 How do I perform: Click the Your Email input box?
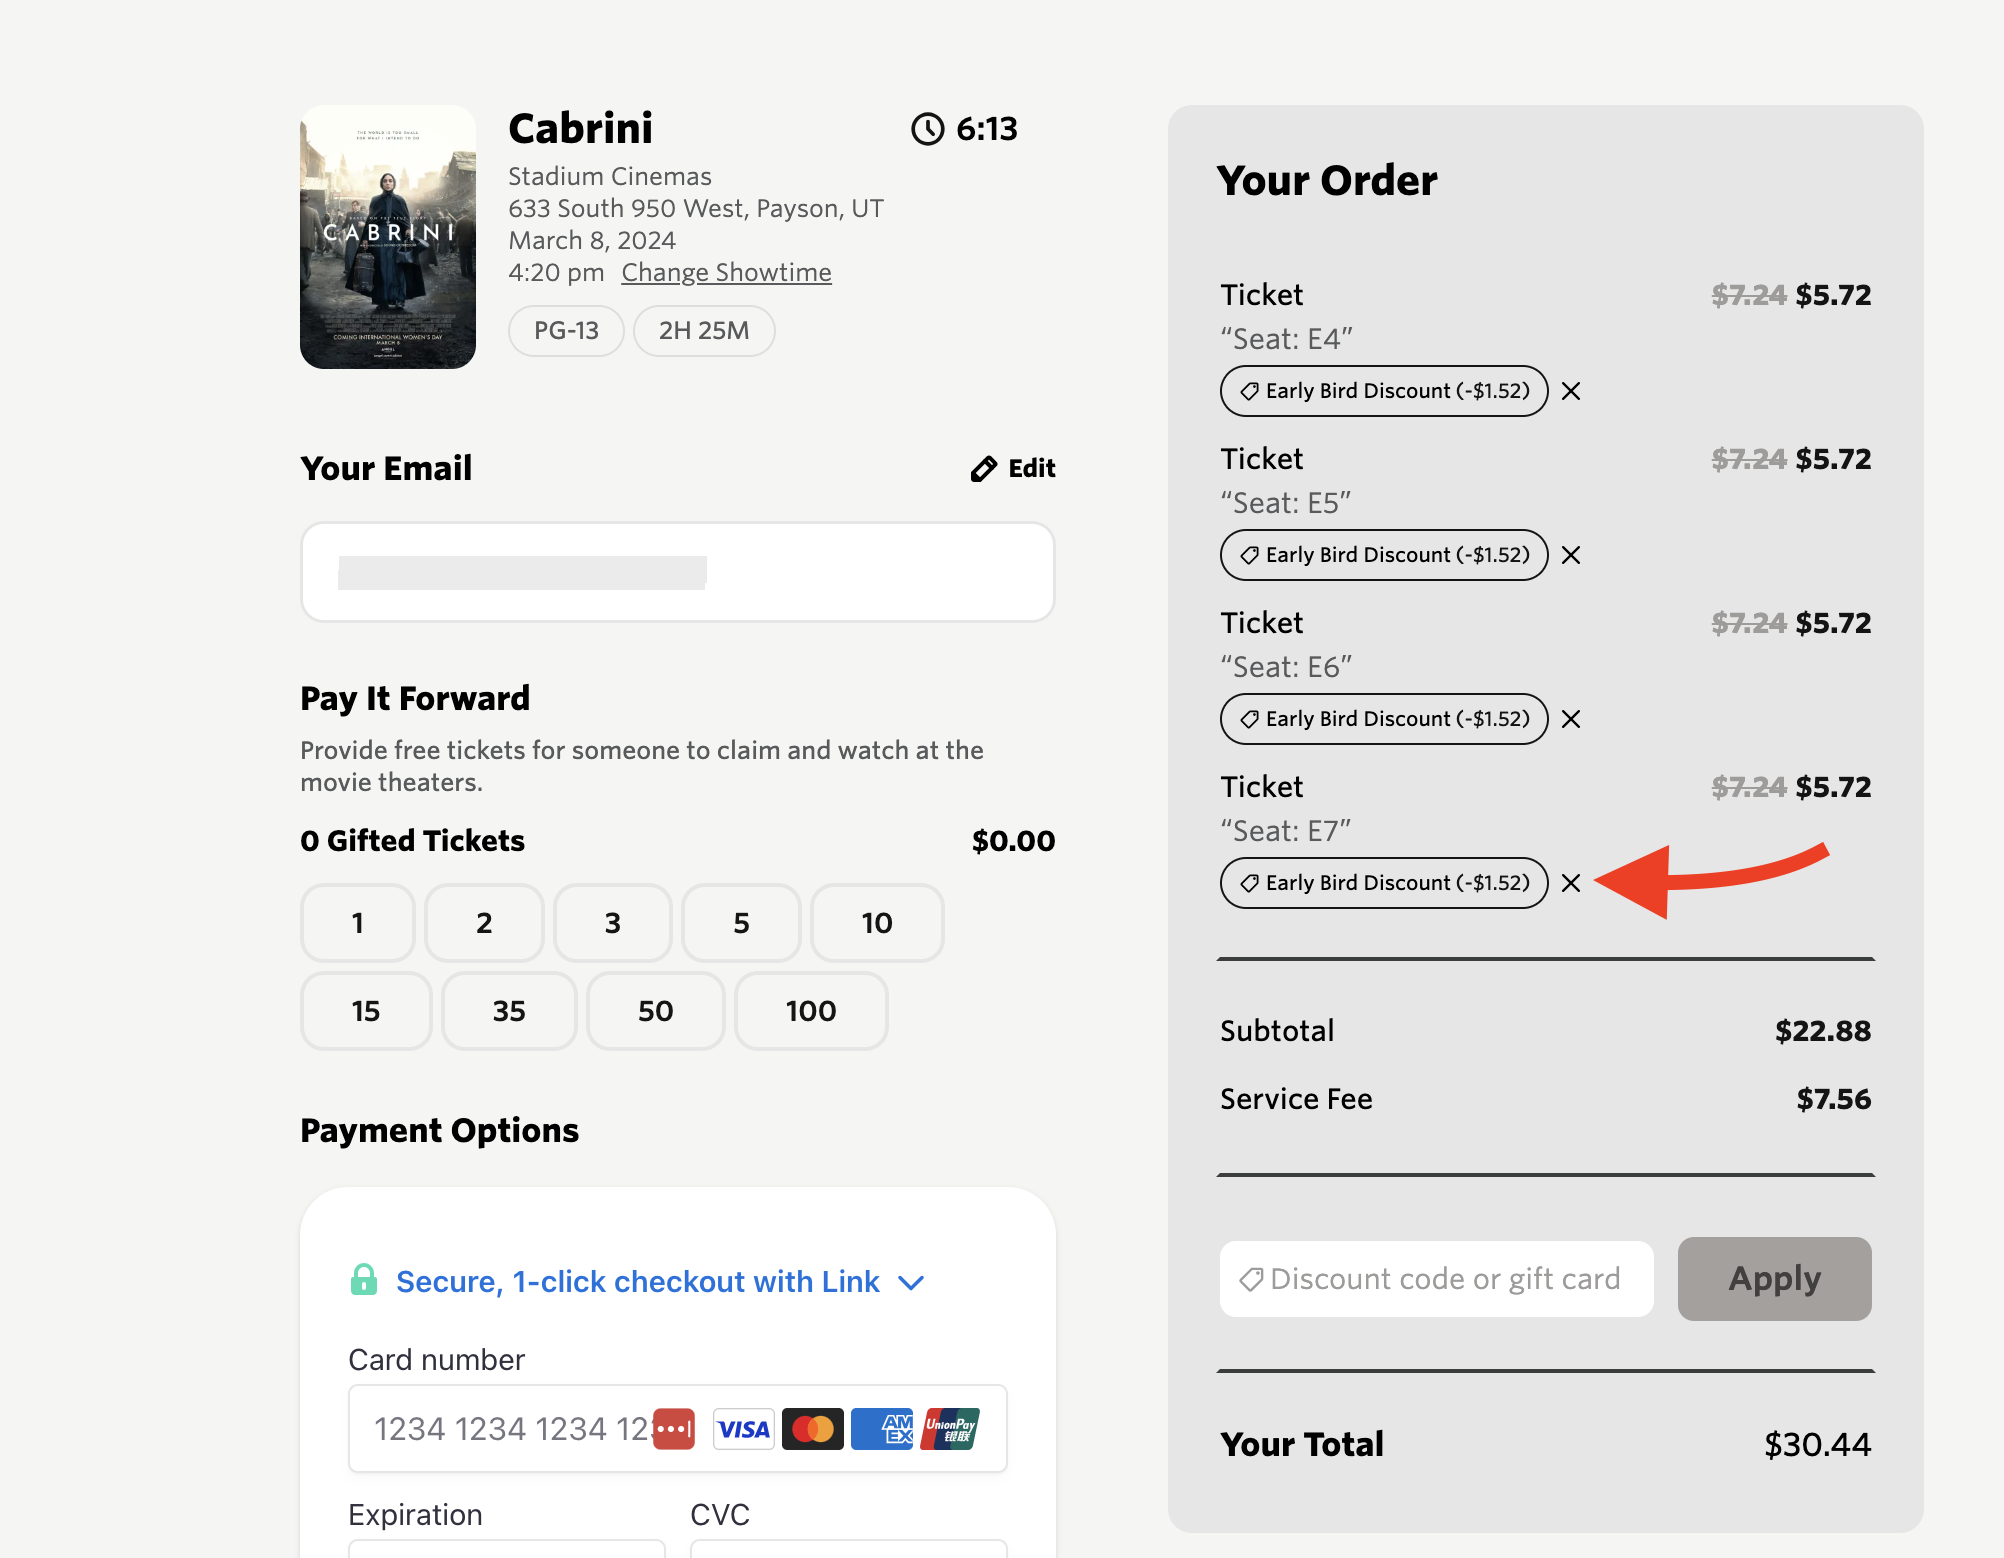(x=677, y=572)
